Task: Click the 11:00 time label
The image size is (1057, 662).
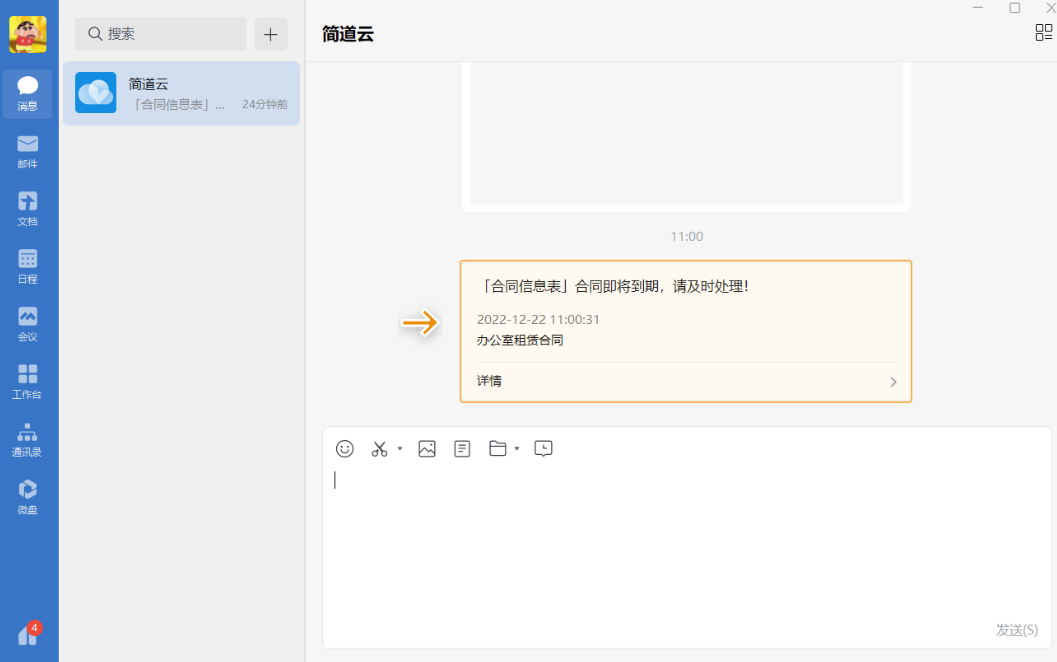Action: (686, 237)
